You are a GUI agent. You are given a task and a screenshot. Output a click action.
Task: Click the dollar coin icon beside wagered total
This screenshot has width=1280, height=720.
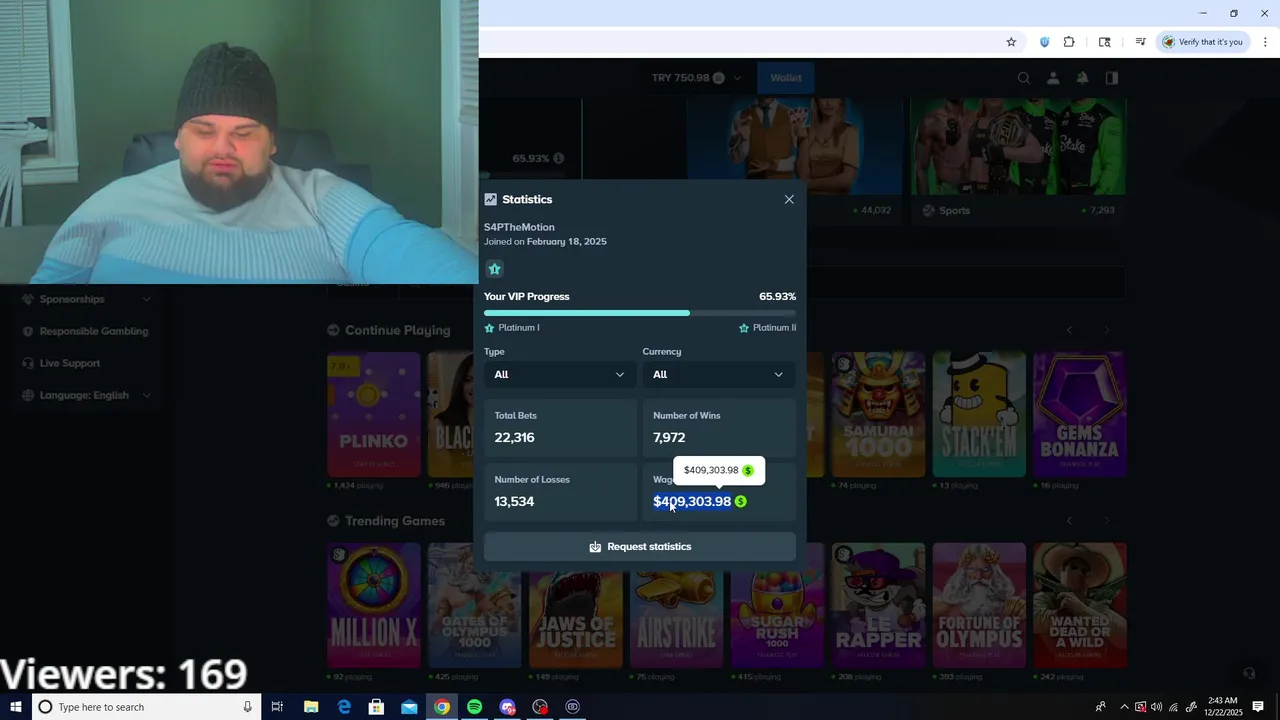point(740,501)
